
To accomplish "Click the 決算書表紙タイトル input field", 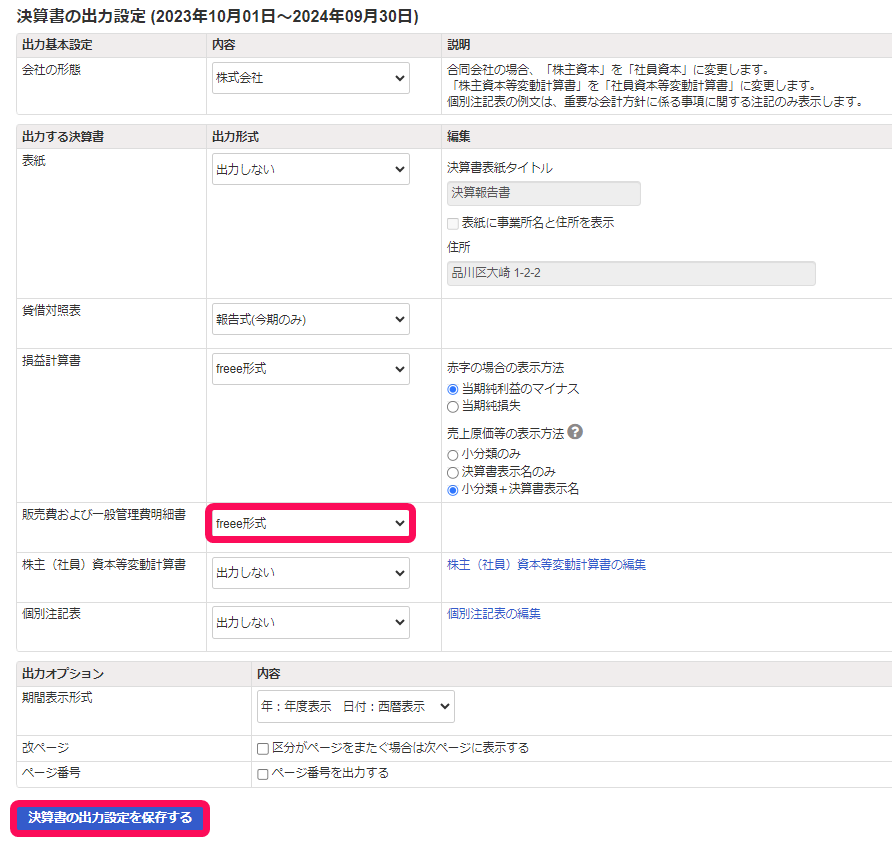I will click(x=544, y=193).
